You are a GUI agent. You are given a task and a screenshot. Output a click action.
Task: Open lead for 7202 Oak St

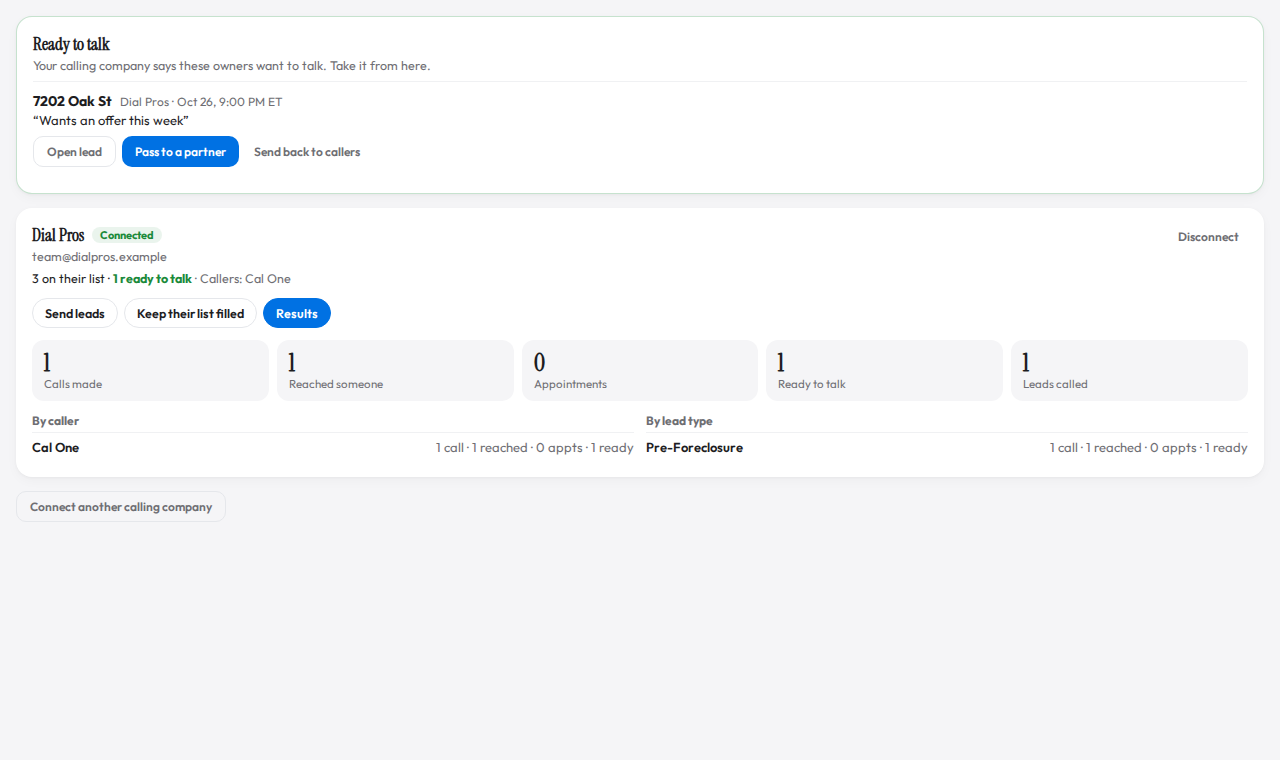click(x=74, y=152)
